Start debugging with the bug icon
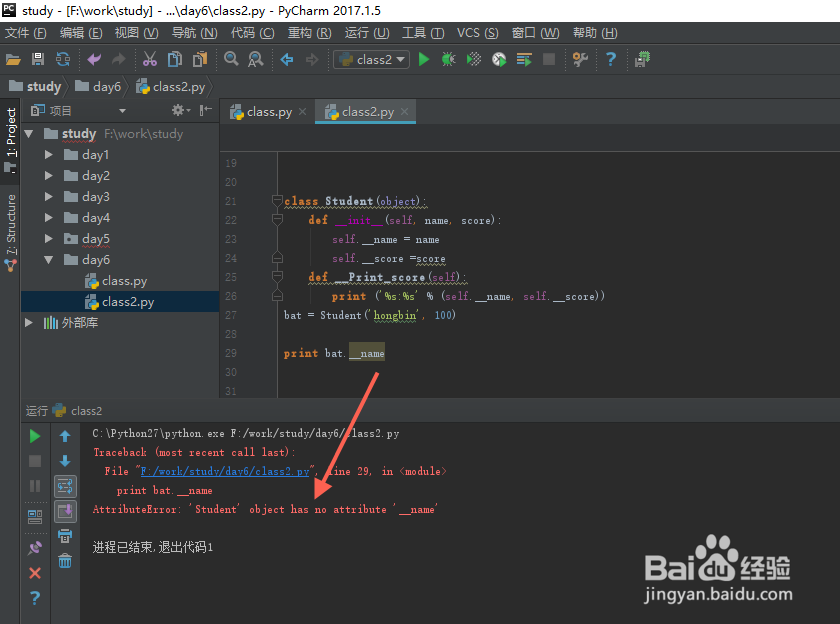Image resolution: width=840 pixels, height=624 pixels. click(x=448, y=59)
